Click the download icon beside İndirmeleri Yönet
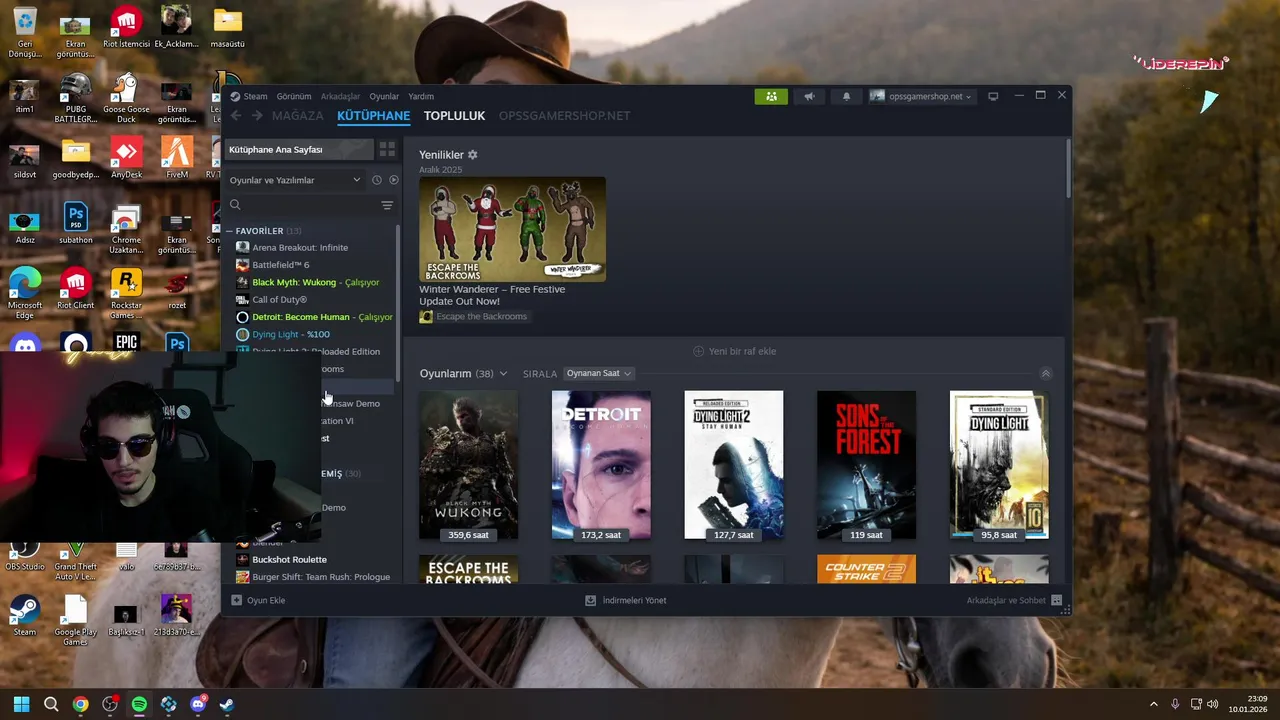Viewport: 1280px width, 720px height. (591, 600)
